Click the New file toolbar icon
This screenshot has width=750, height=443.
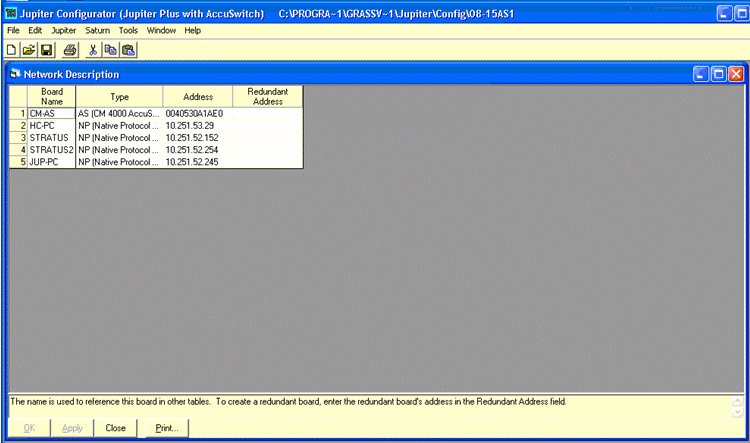pyautogui.click(x=11, y=50)
